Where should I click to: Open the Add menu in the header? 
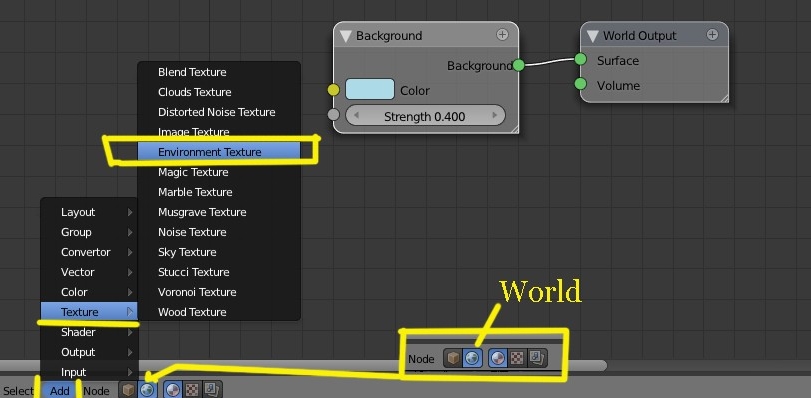[x=59, y=391]
